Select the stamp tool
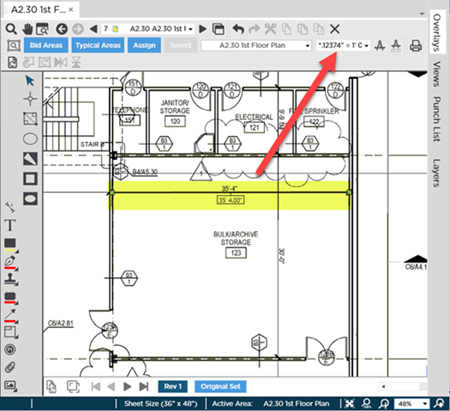 [11, 279]
